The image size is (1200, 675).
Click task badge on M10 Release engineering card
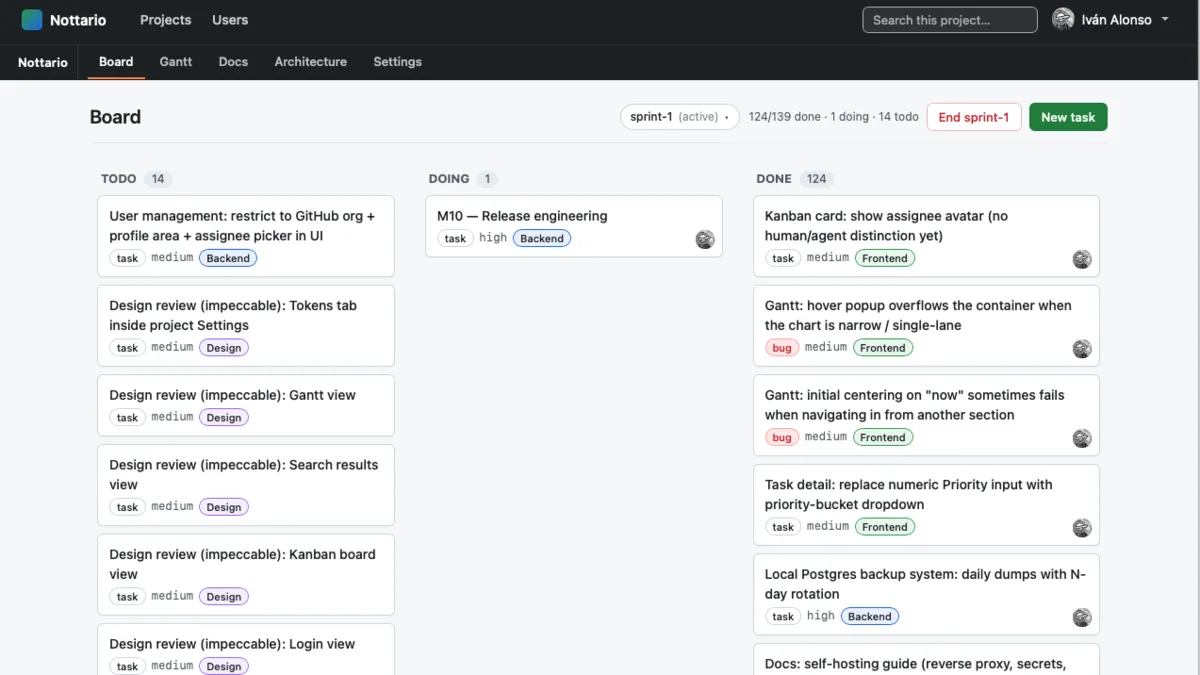point(455,239)
